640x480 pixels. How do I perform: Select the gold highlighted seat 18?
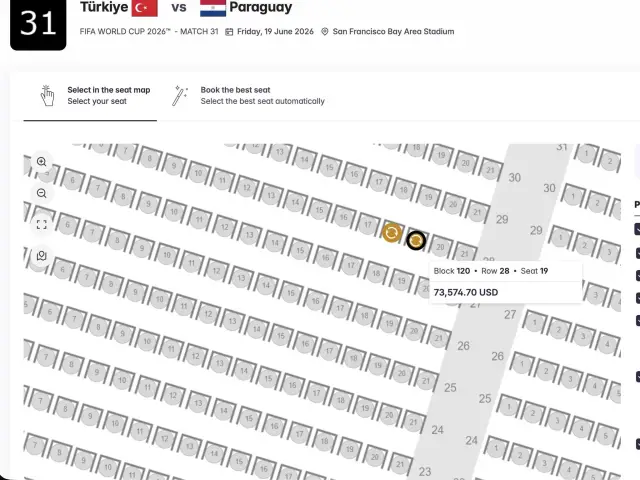click(x=391, y=233)
